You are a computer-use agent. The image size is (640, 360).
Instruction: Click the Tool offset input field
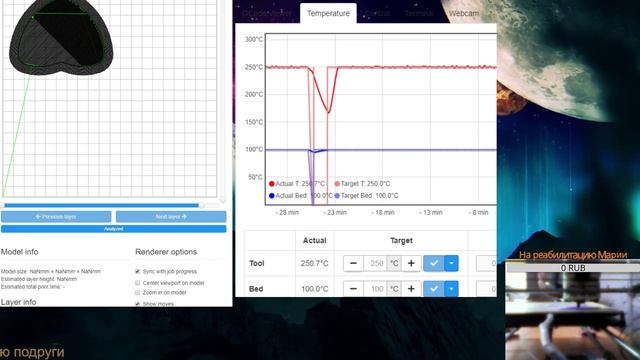[x=486, y=263]
